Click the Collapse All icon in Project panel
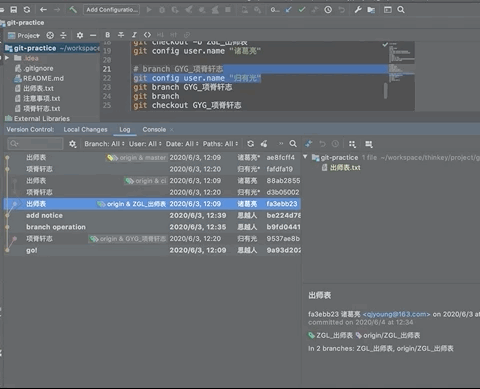The image size is (480, 389). 63,35
